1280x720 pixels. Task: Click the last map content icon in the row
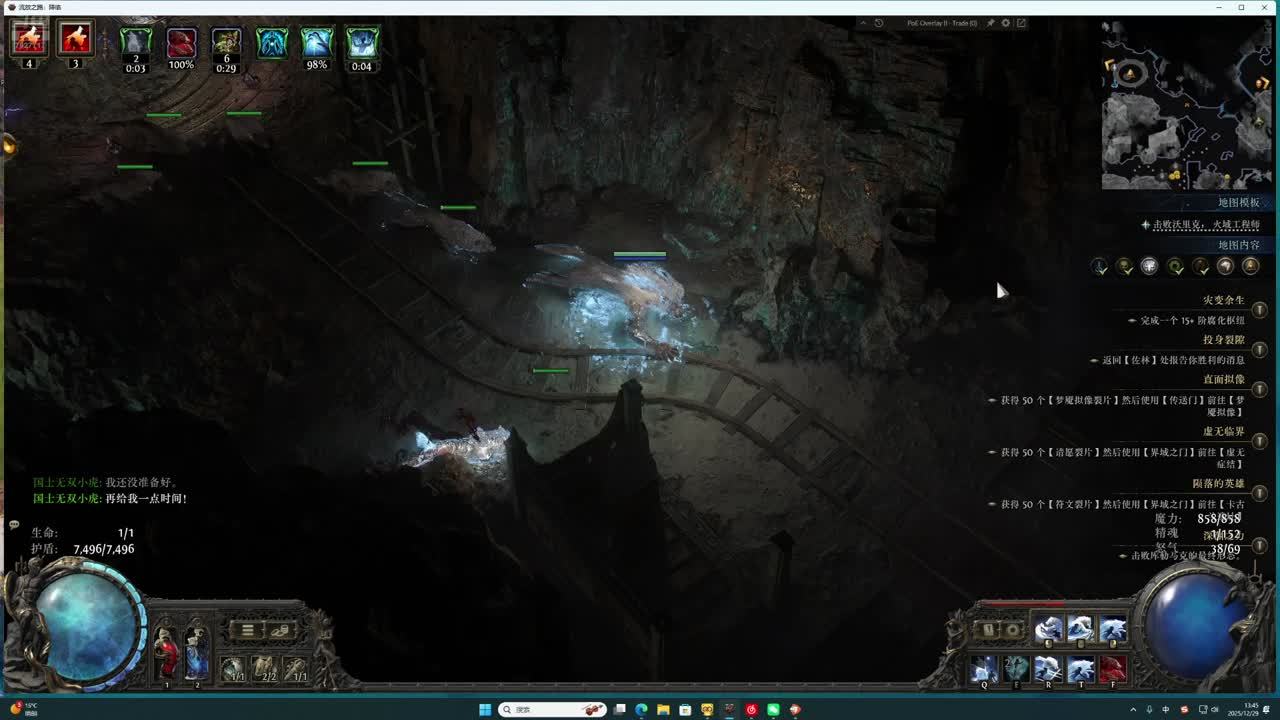coord(1250,267)
